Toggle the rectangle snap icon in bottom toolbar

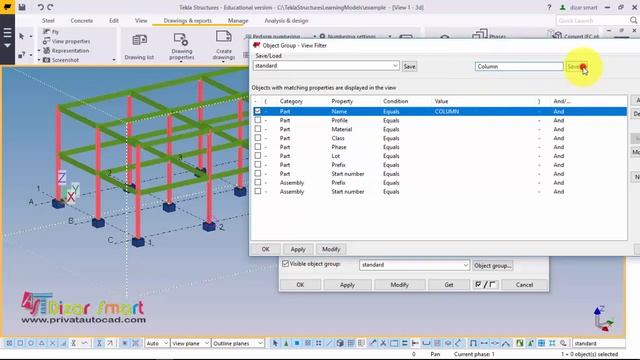(x=20, y=343)
